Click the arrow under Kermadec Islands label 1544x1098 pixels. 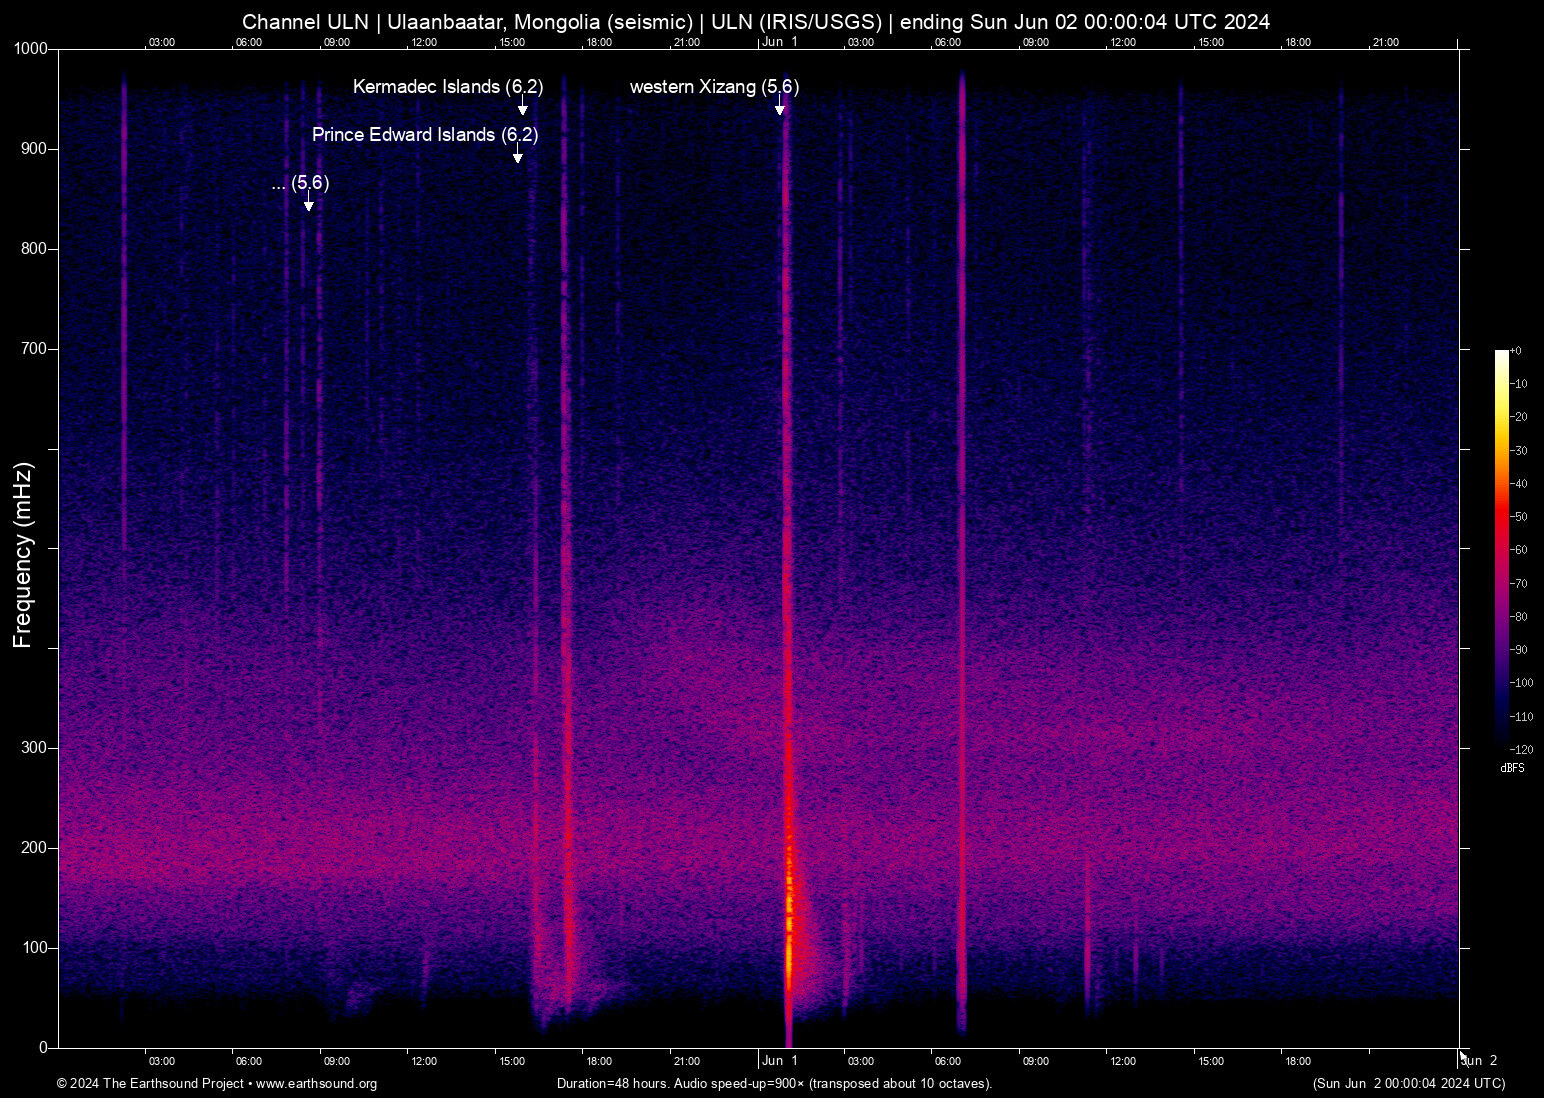click(x=522, y=107)
